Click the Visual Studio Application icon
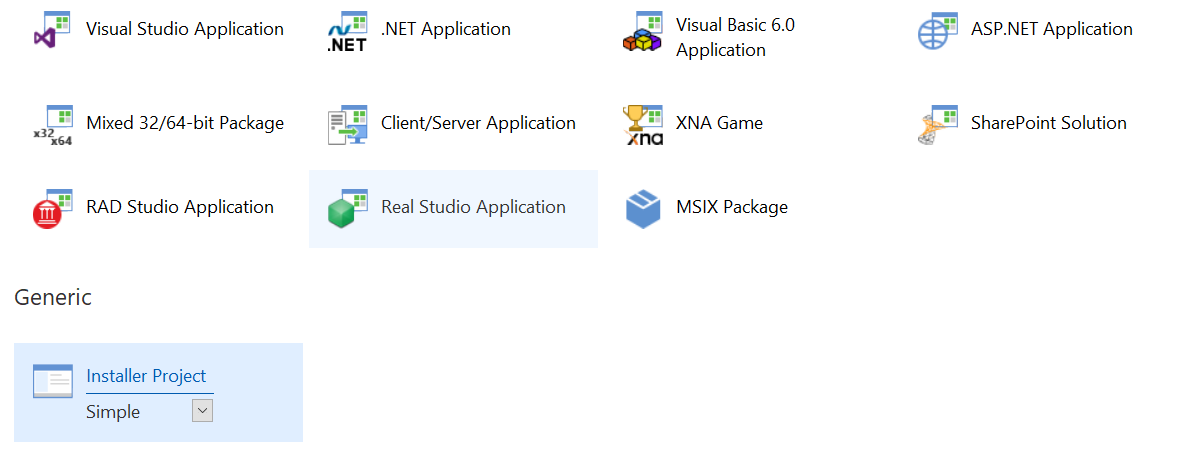Viewport: 1197px width, 454px height. [x=53, y=31]
